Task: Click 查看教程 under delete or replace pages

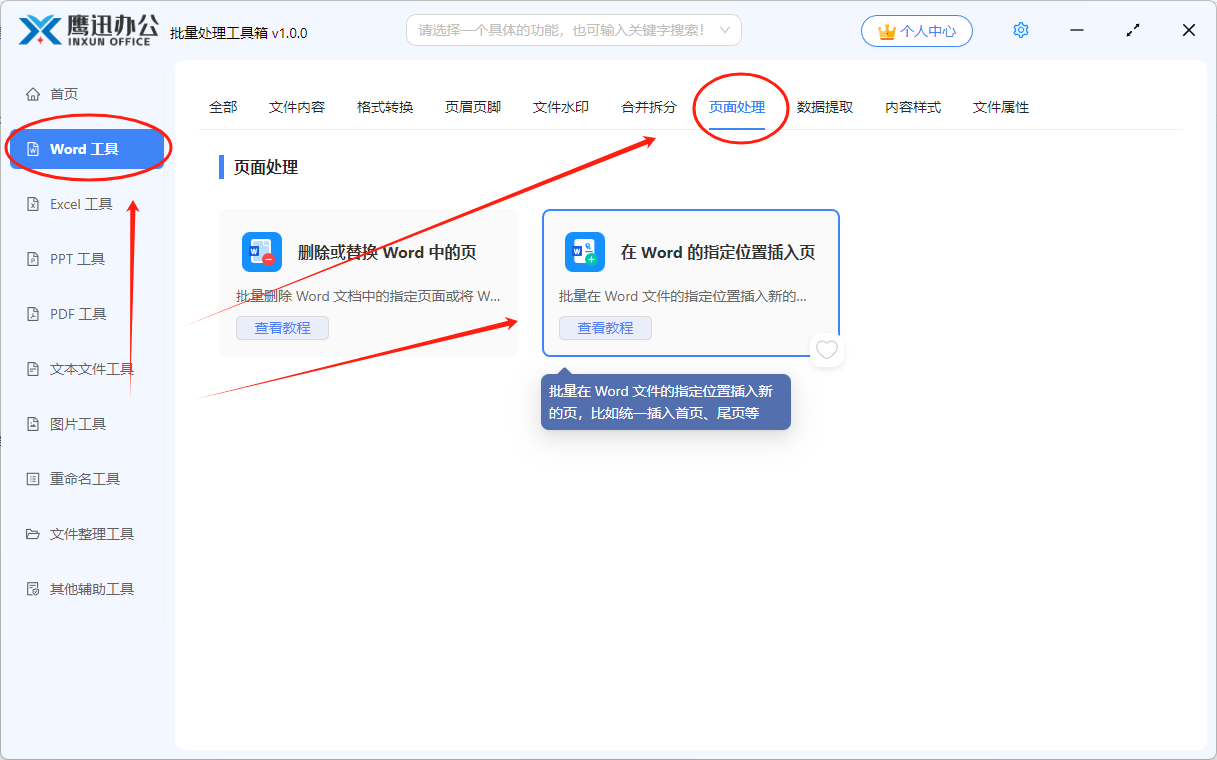Action: [x=282, y=328]
